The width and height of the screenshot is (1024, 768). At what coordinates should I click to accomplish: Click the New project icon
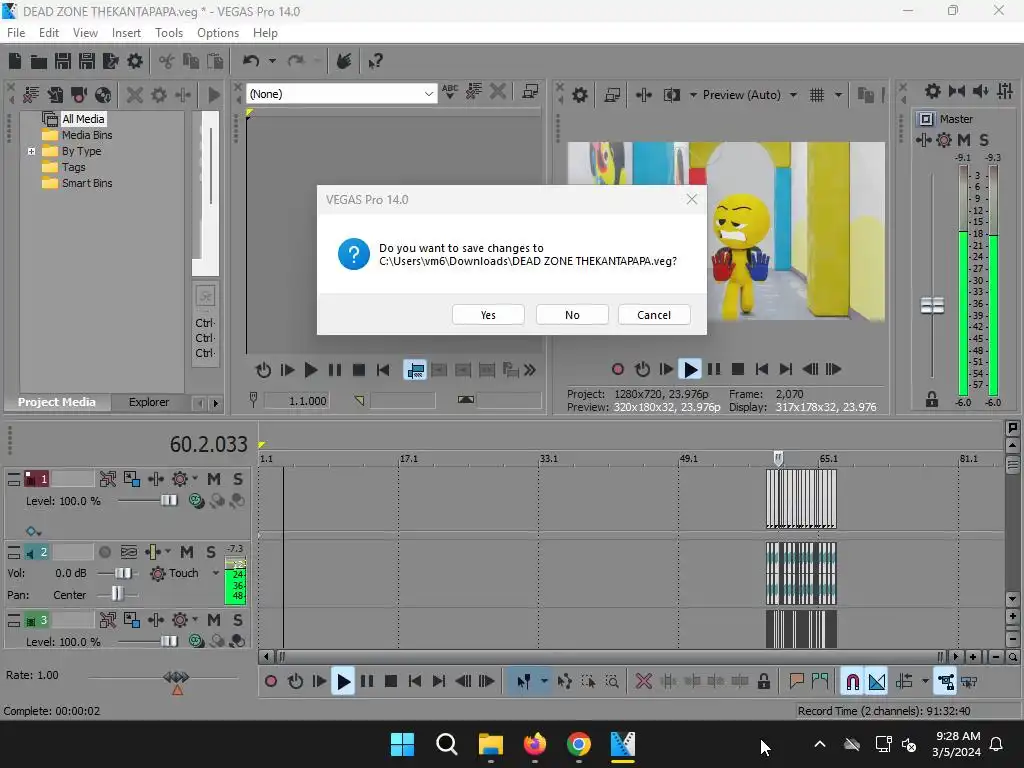[15, 61]
